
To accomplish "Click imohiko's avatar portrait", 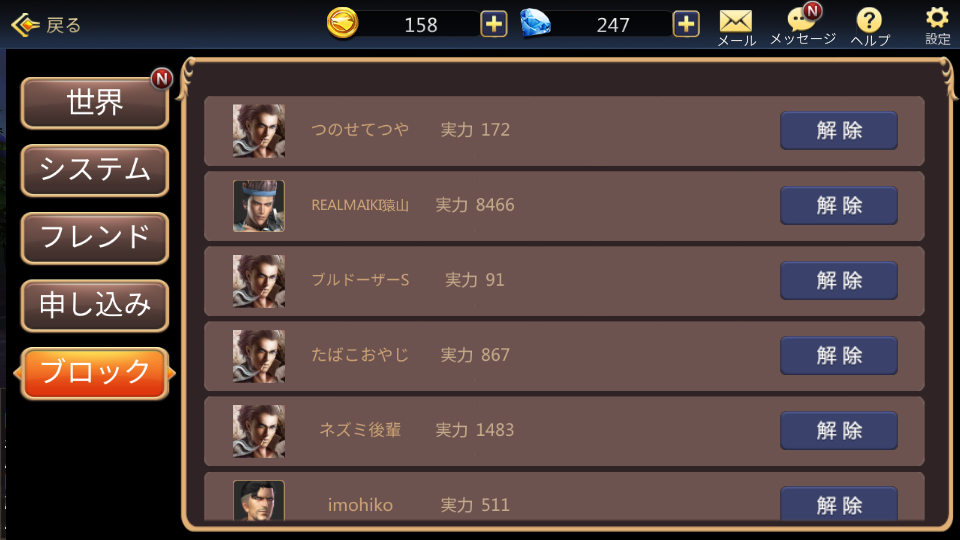I will point(258,501).
